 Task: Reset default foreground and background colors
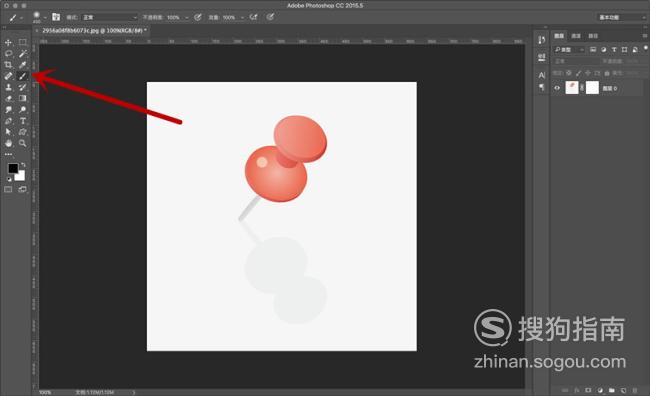[x=9, y=179]
